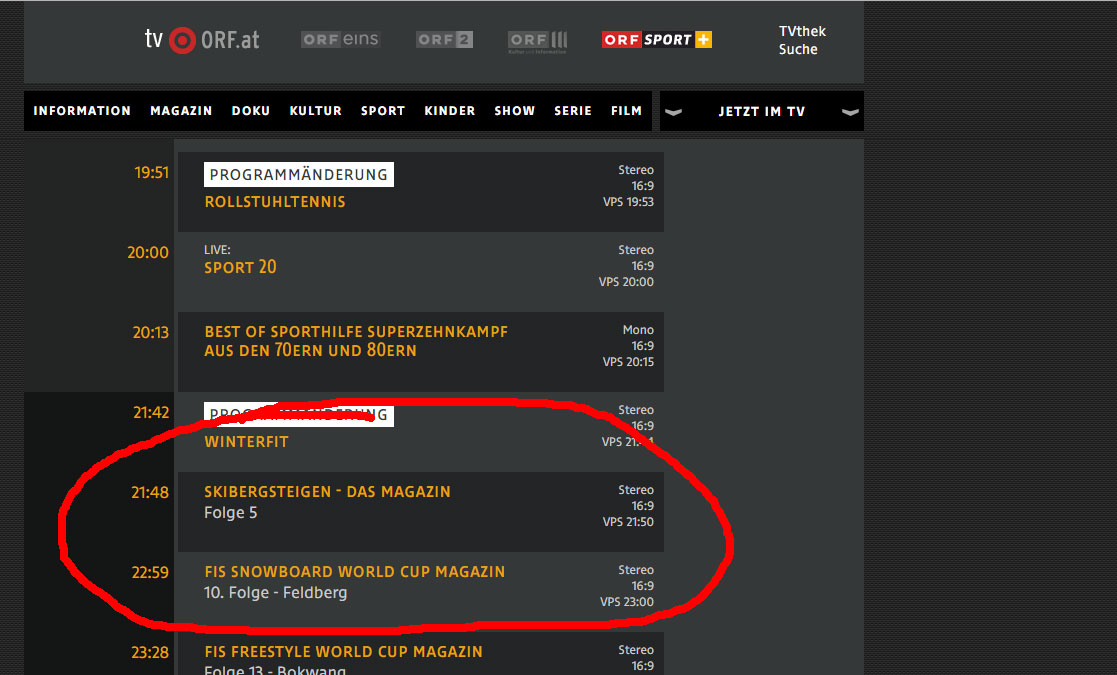Image resolution: width=1117 pixels, height=675 pixels.
Task: Click Stereo label in the Rollstuhltennis row
Action: [636, 170]
